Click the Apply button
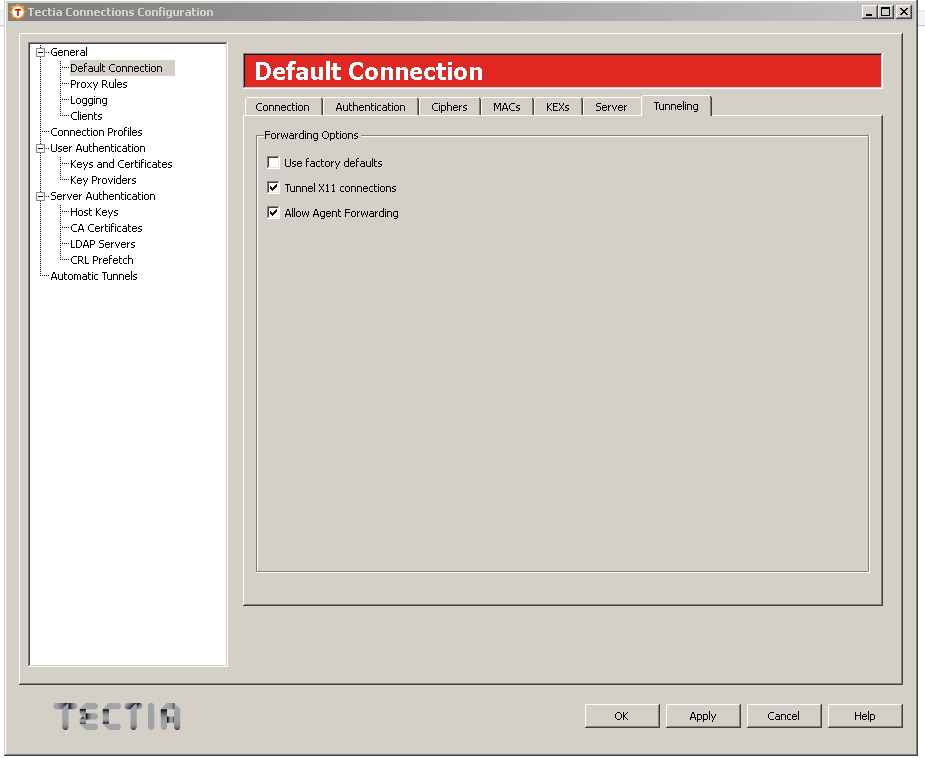 pos(703,716)
